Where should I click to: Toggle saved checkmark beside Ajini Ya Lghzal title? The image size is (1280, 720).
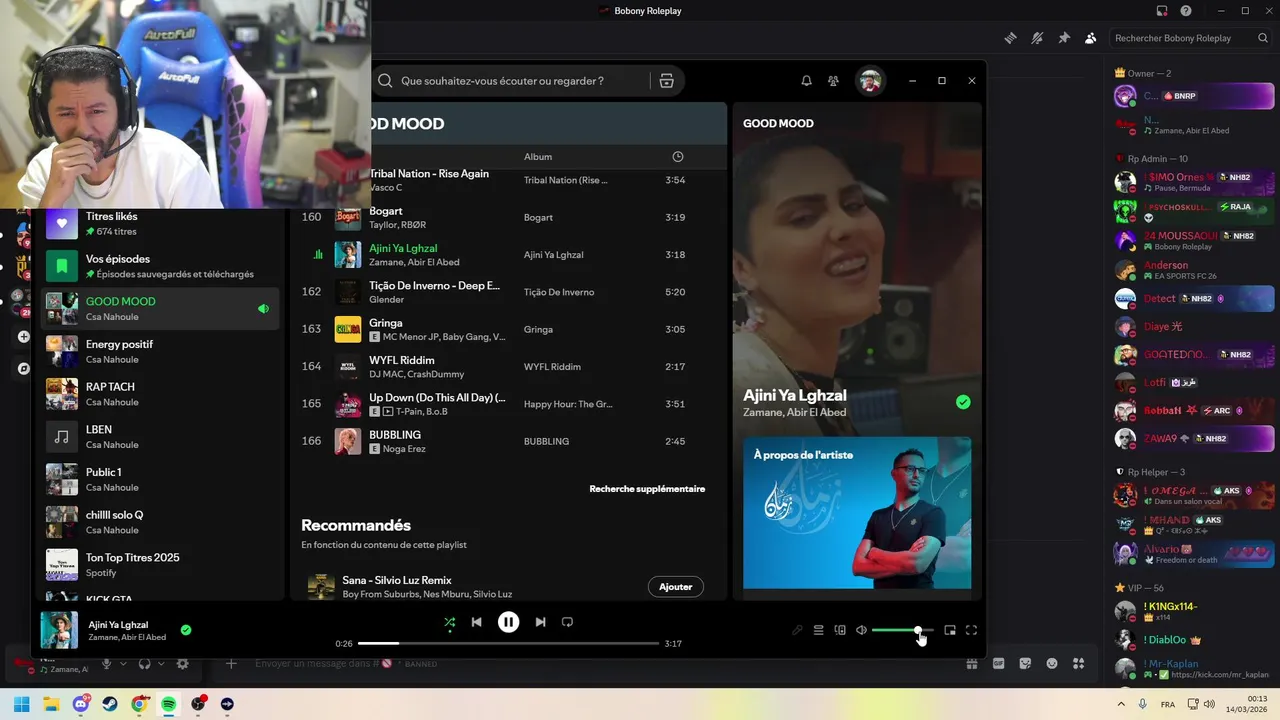[x=963, y=402]
